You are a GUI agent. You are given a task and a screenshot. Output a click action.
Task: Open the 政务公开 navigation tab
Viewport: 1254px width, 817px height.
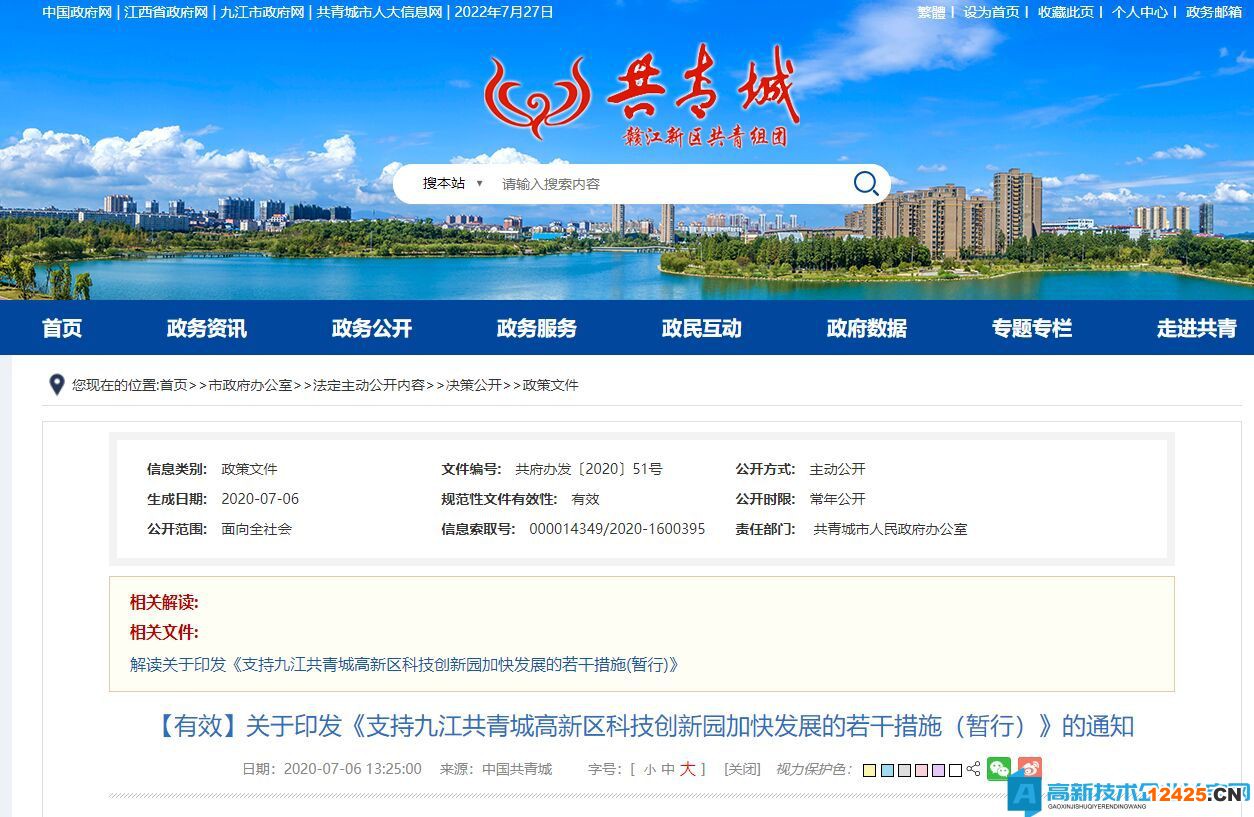click(x=372, y=328)
